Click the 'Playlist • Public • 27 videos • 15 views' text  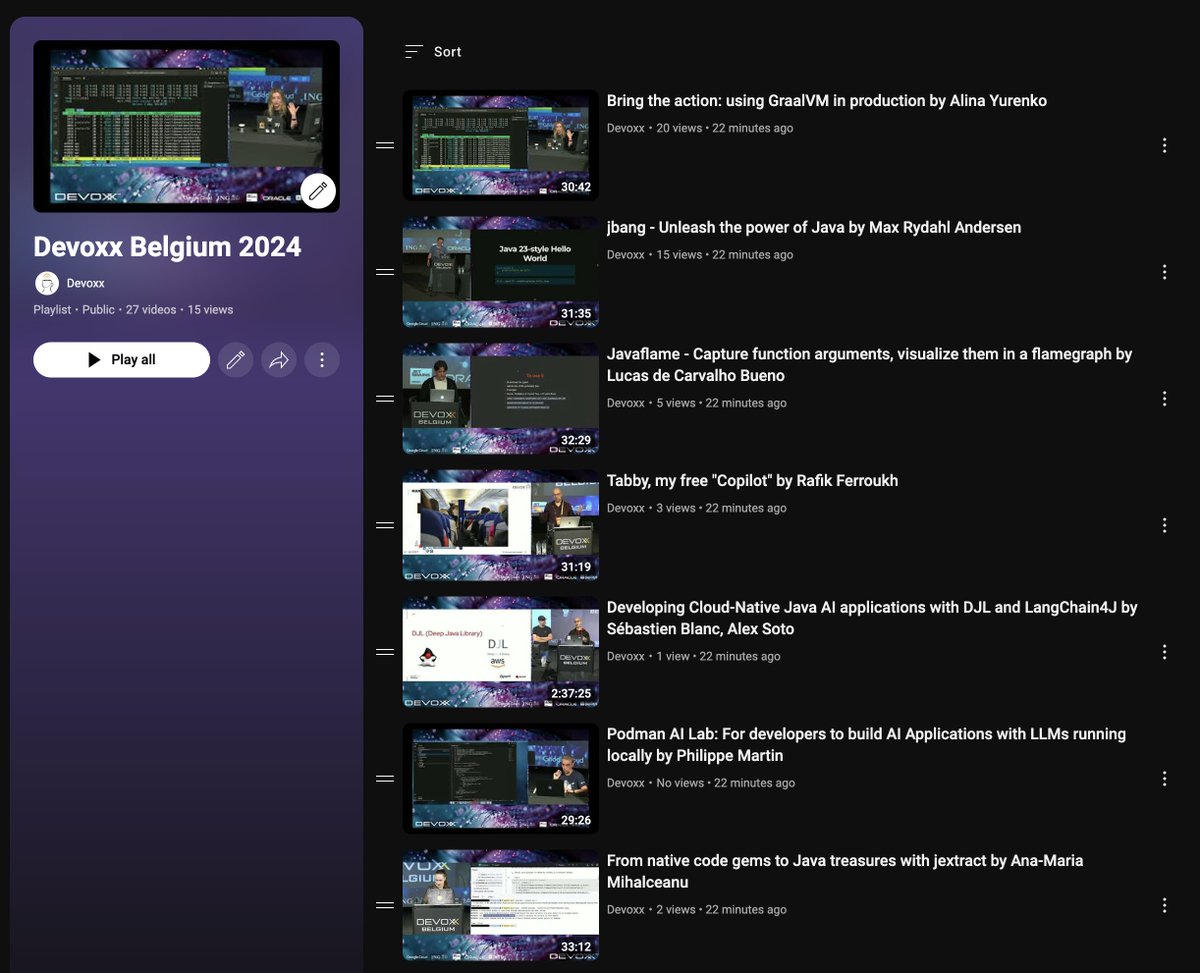(x=133, y=310)
